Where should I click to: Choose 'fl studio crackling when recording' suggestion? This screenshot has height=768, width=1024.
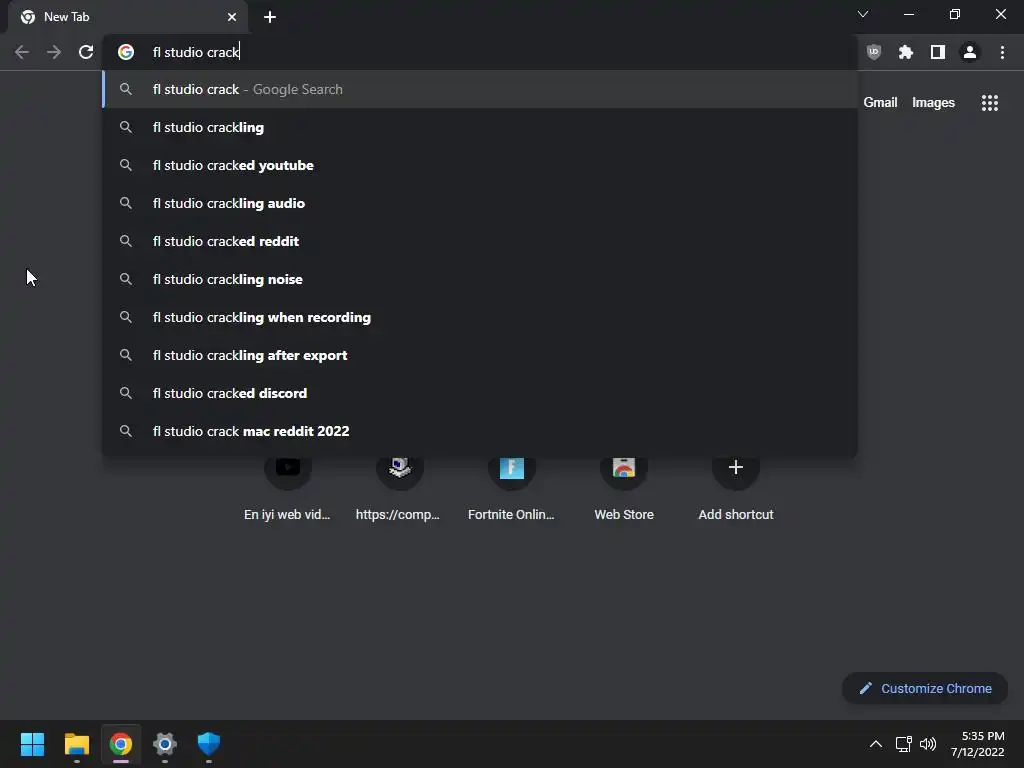[480, 317]
